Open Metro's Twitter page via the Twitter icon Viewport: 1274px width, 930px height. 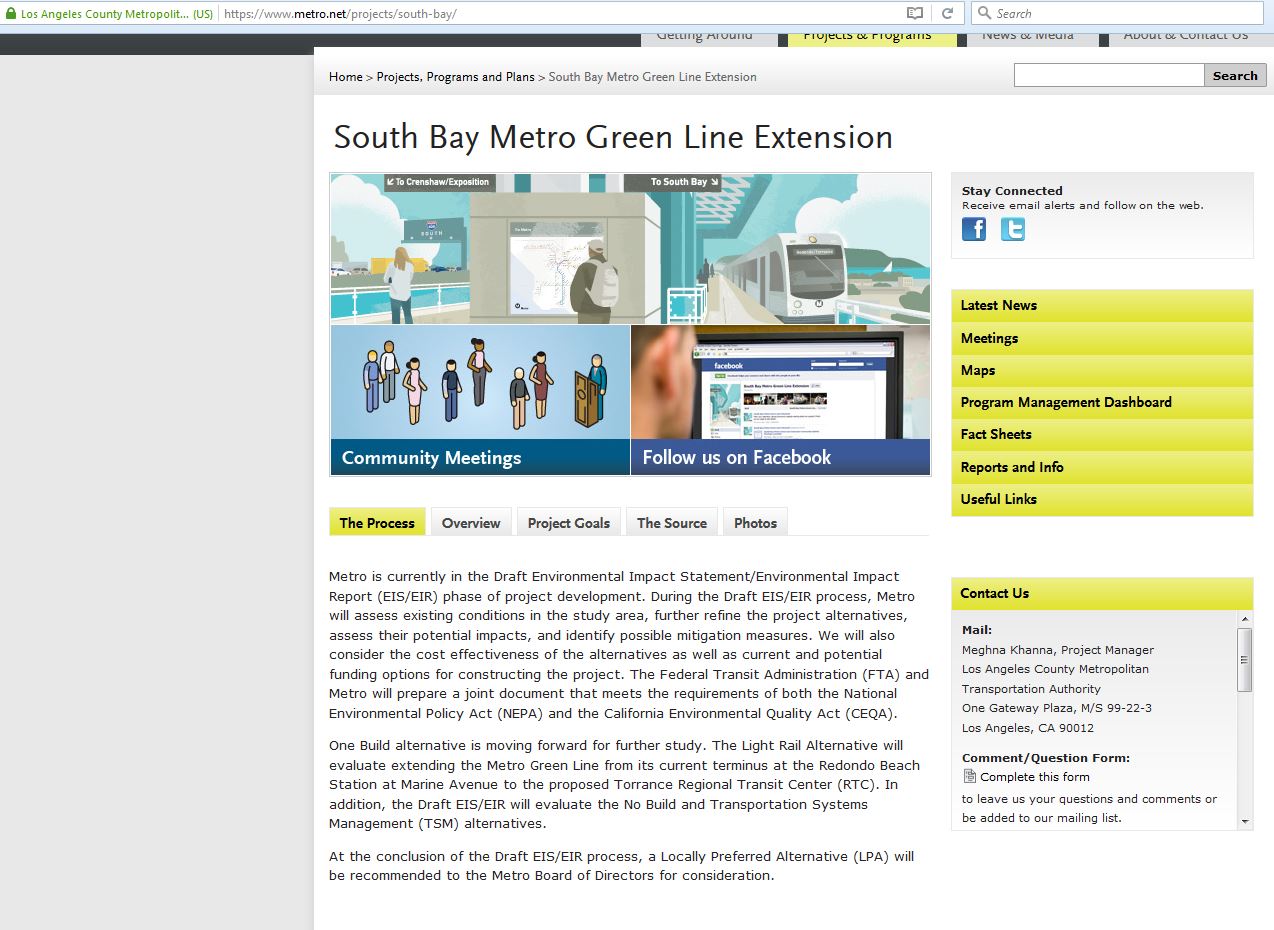[x=1012, y=228]
